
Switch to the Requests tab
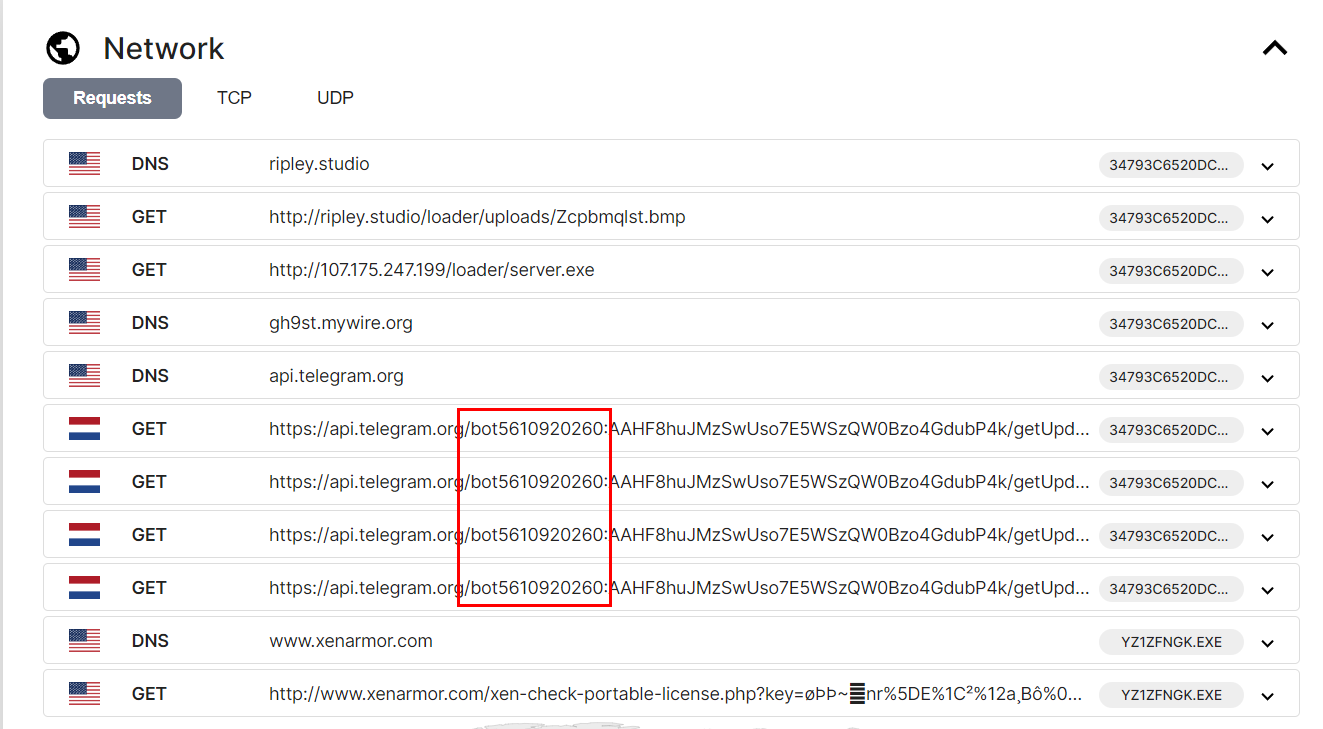112,98
